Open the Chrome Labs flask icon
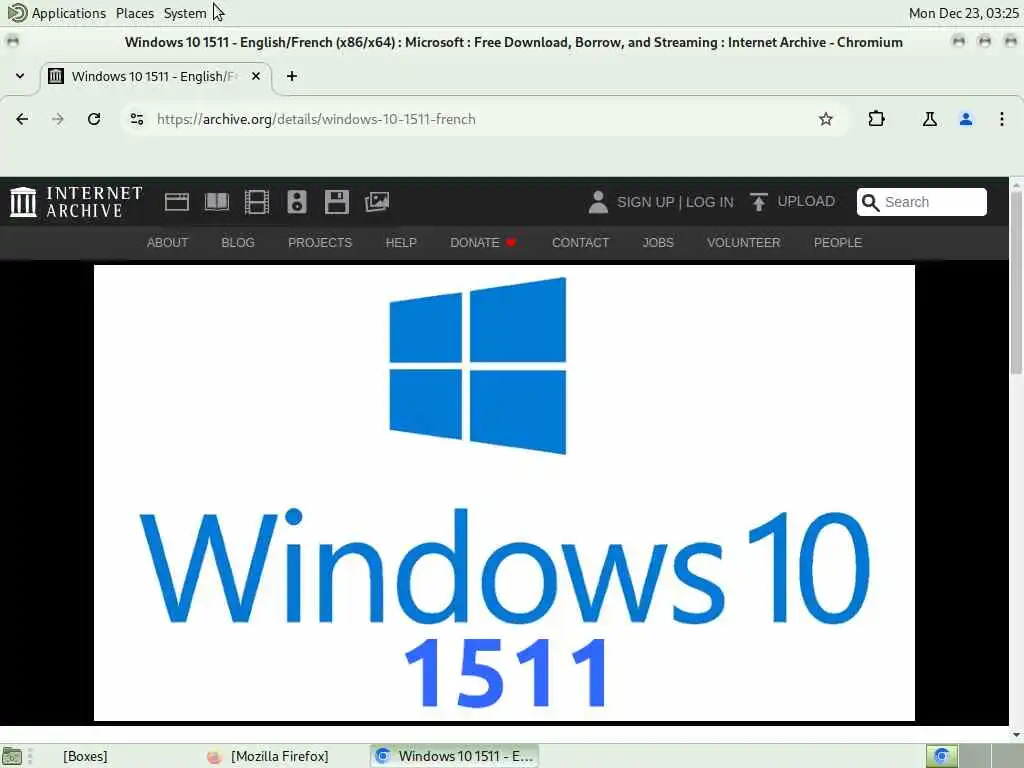 coord(929,119)
